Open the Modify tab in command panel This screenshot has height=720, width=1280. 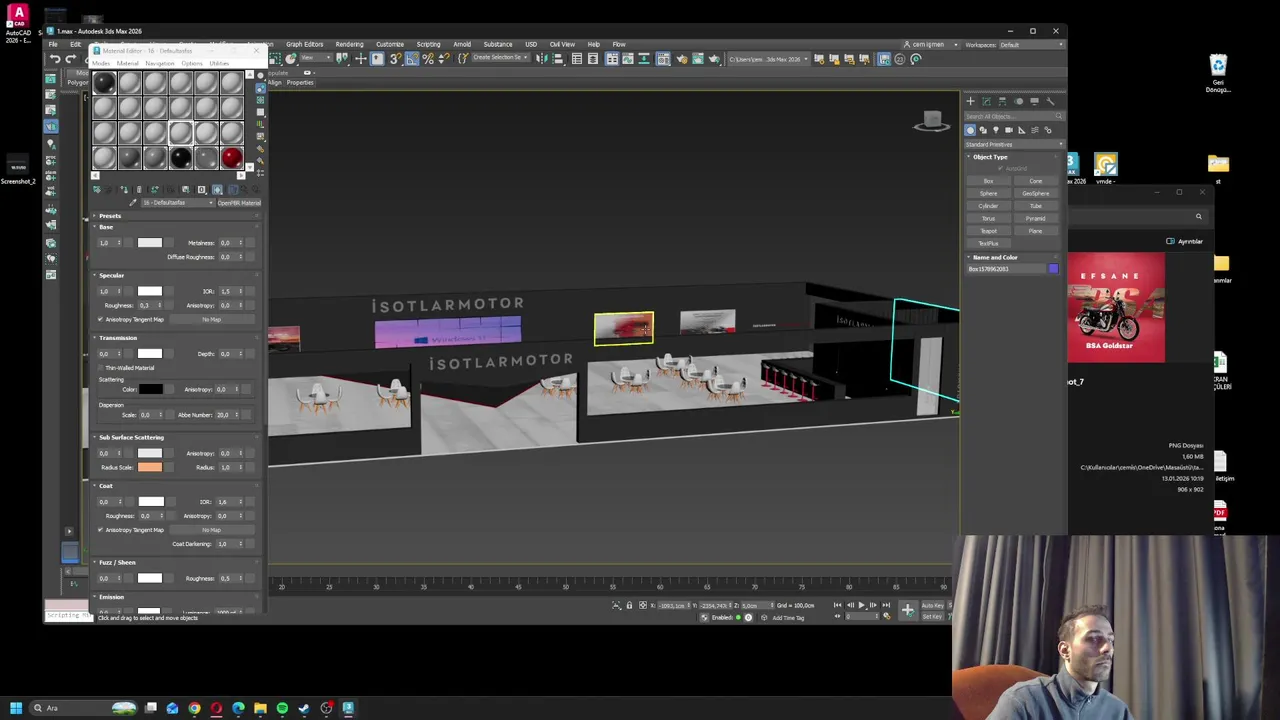pyautogui.click(x=986, y=101)
